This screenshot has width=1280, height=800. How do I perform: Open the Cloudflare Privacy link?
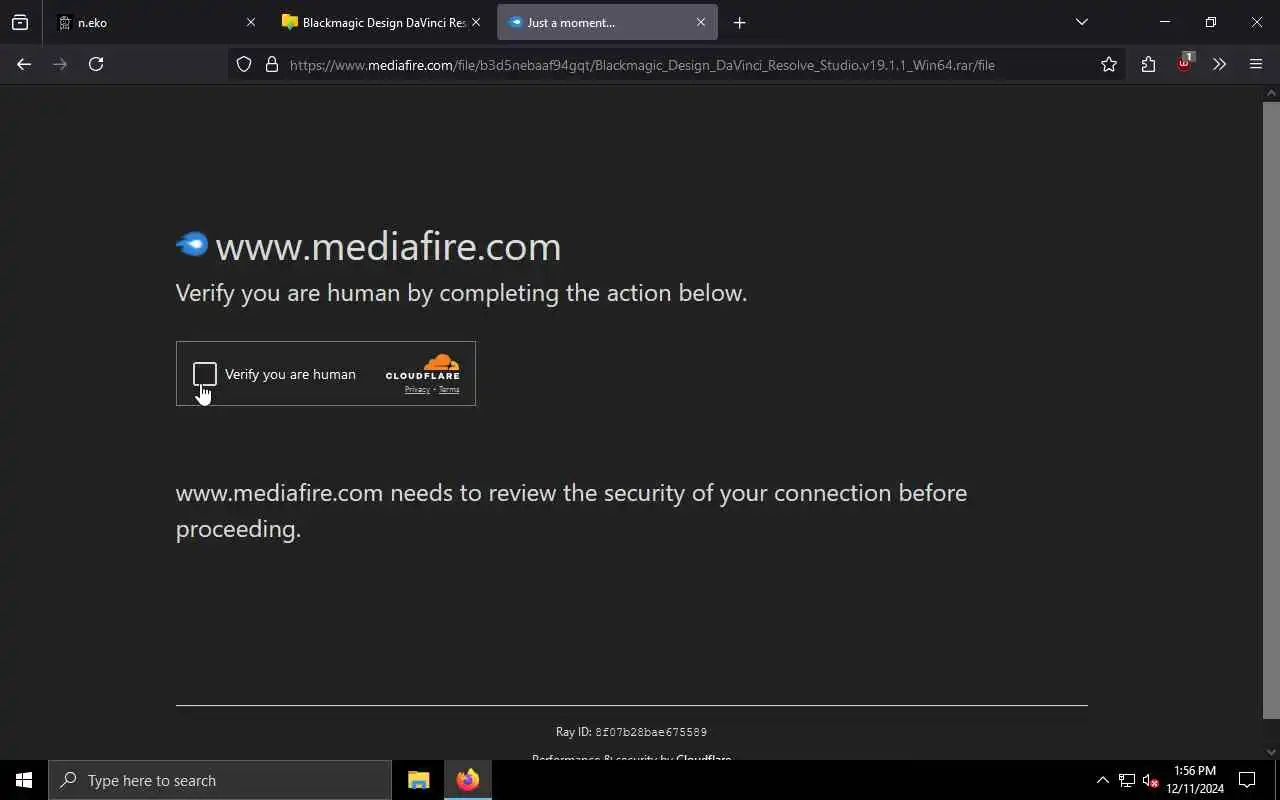[x=417, y=390]
